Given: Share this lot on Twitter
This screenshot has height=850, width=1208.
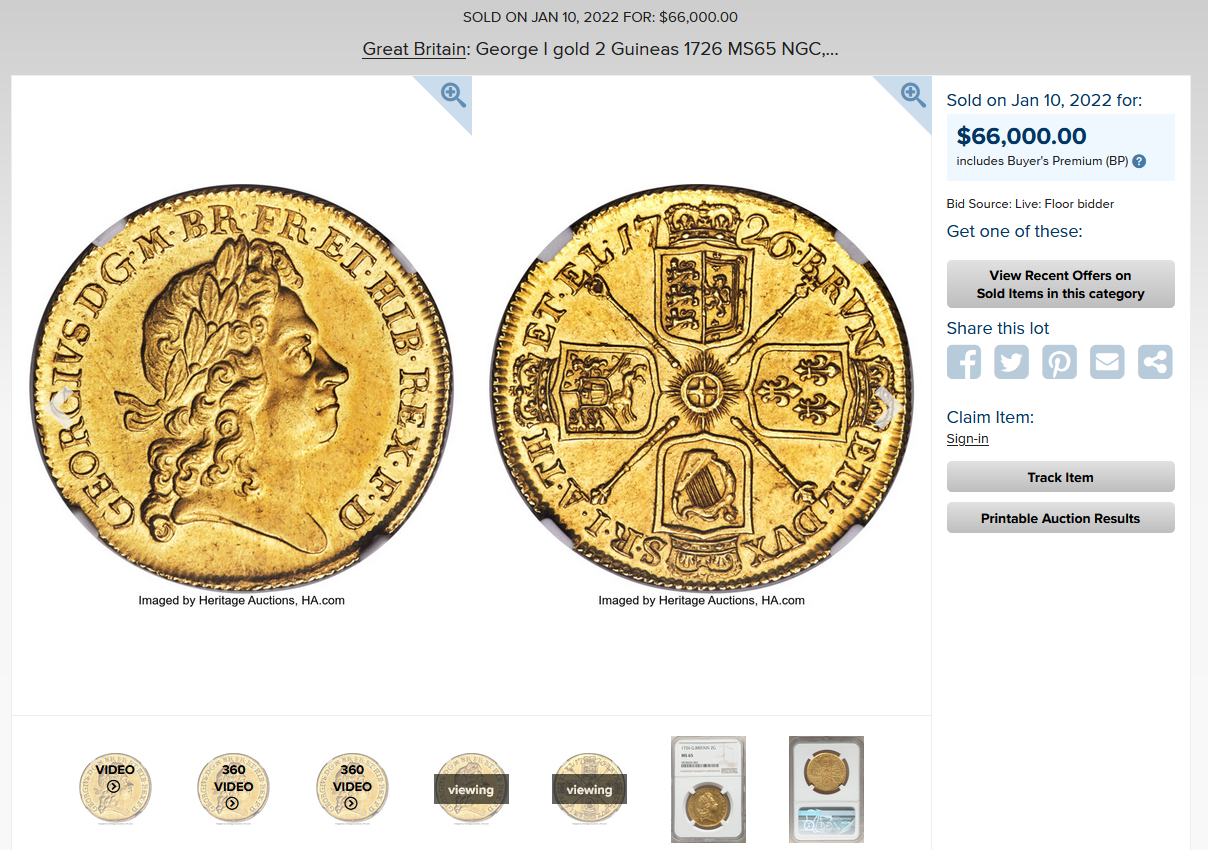Looking at the screenshot, I should pos(1012,361).
